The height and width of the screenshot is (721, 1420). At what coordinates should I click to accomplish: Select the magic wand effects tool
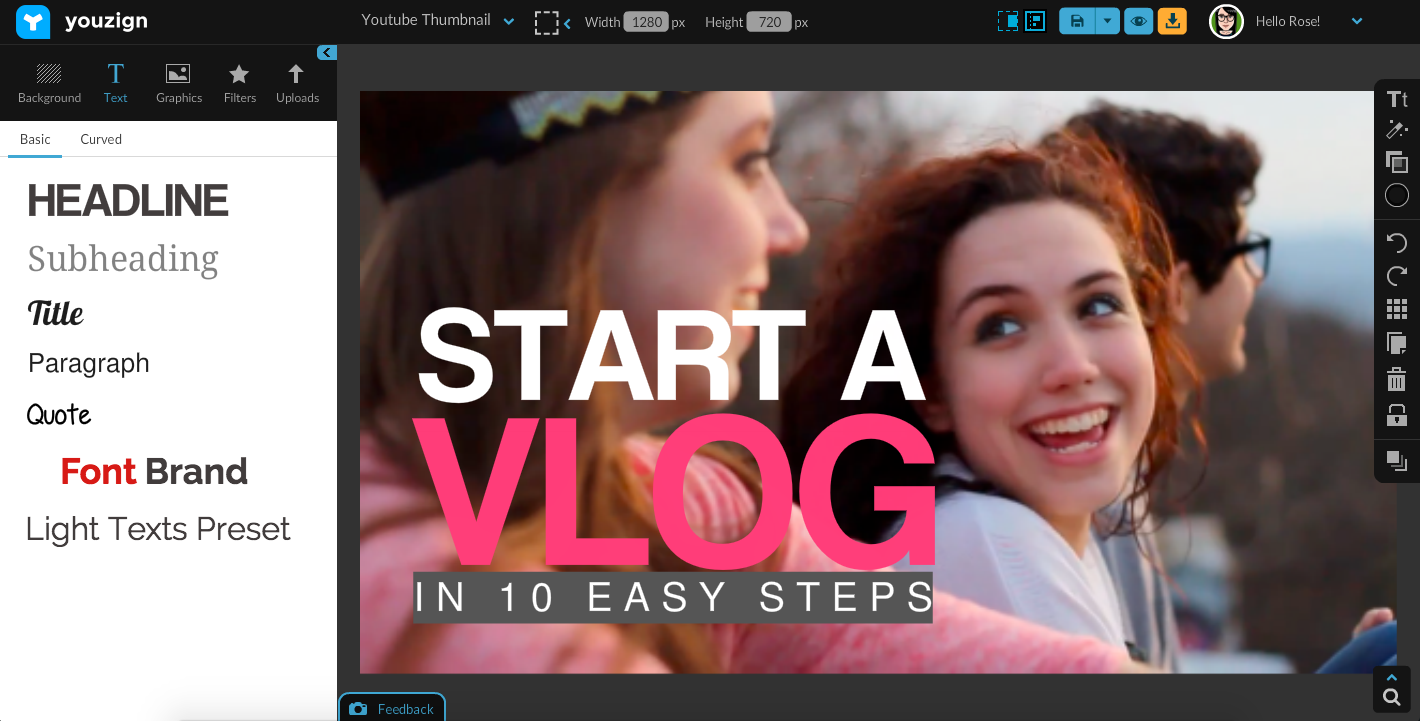(x=1397, y=130)
